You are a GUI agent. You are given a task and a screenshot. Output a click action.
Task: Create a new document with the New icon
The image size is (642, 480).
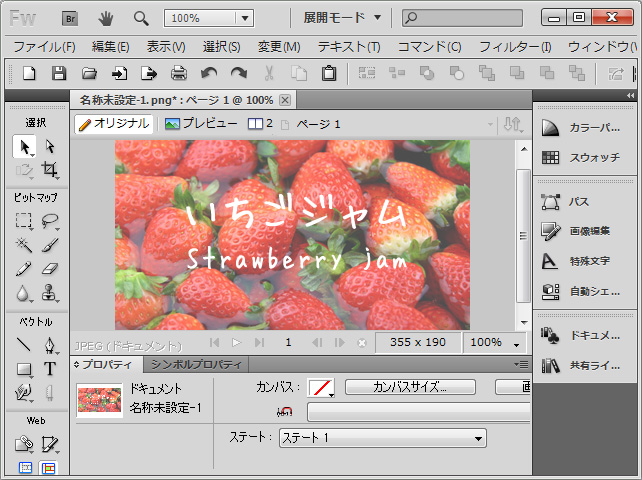point(29,74)
